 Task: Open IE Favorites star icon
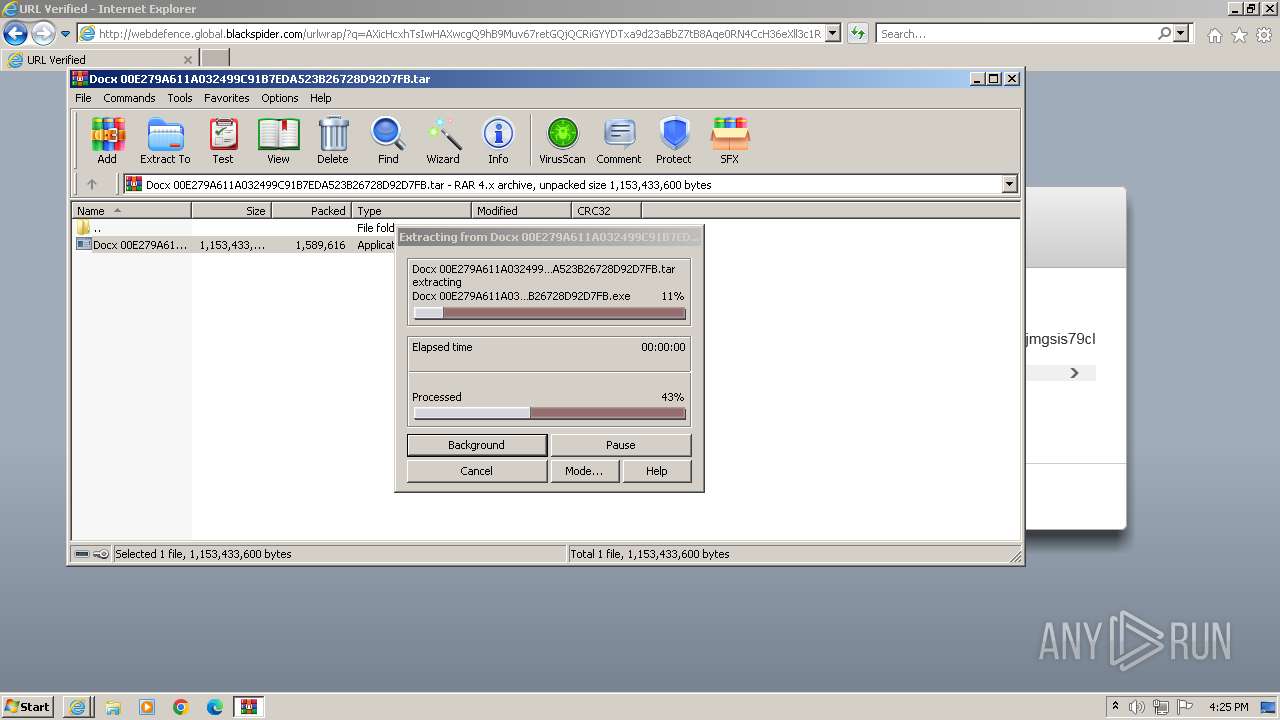point(1239,35)
